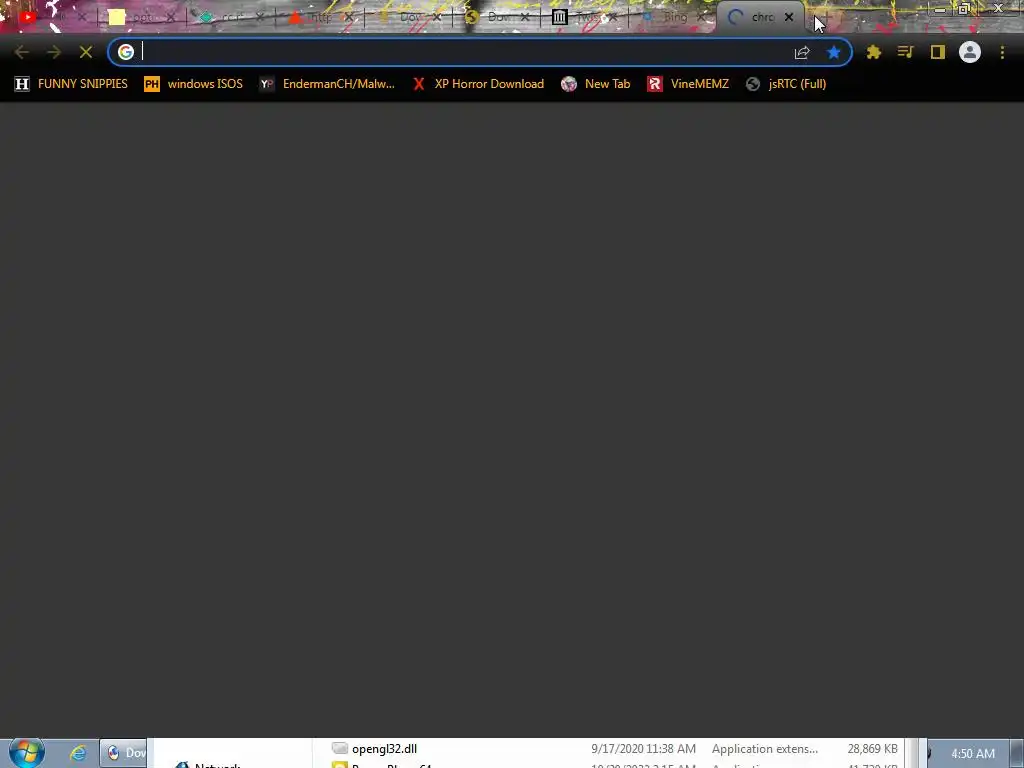Go forward using the forward arrow
Viewport: 1024px width, 768px height.
coord(54,52)
